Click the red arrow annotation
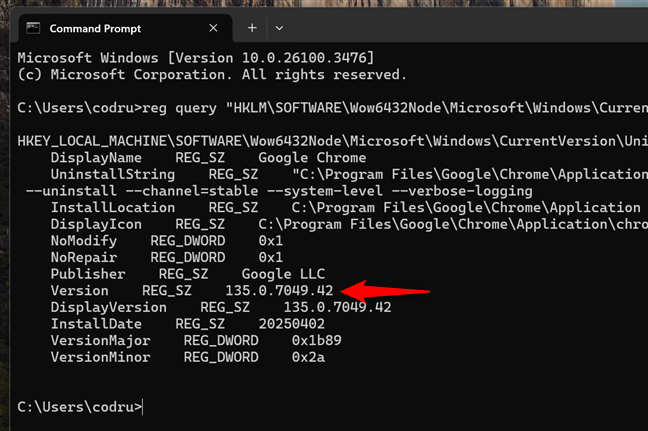 385,291
